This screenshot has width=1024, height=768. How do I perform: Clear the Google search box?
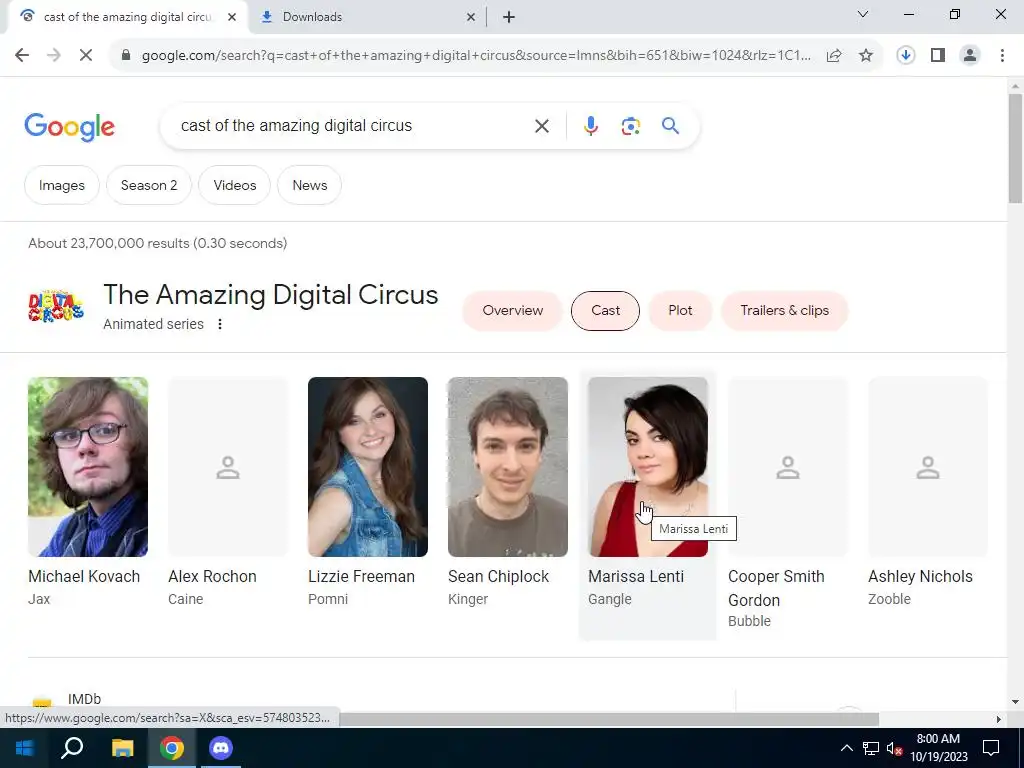(542, 126)
